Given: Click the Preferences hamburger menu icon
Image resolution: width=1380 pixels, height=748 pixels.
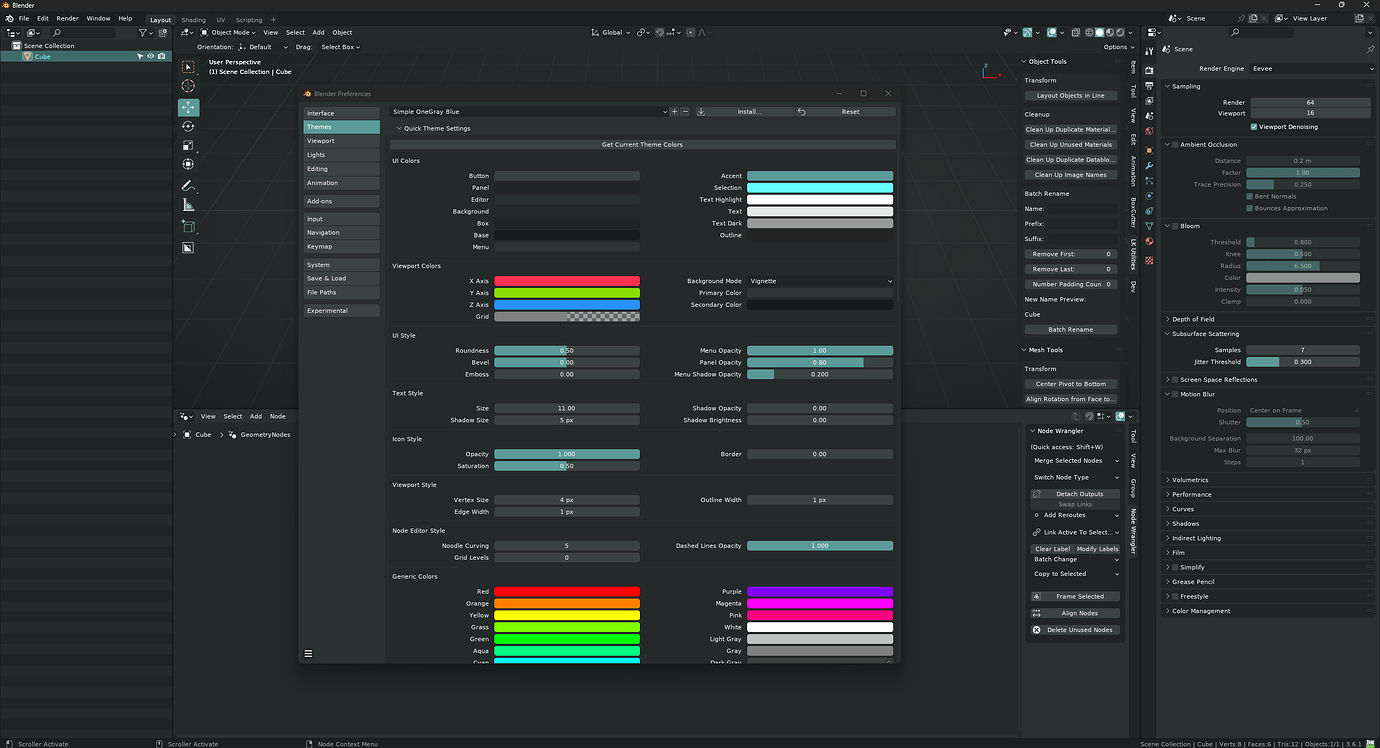Looking at the screenshot, I should [308, 653].
